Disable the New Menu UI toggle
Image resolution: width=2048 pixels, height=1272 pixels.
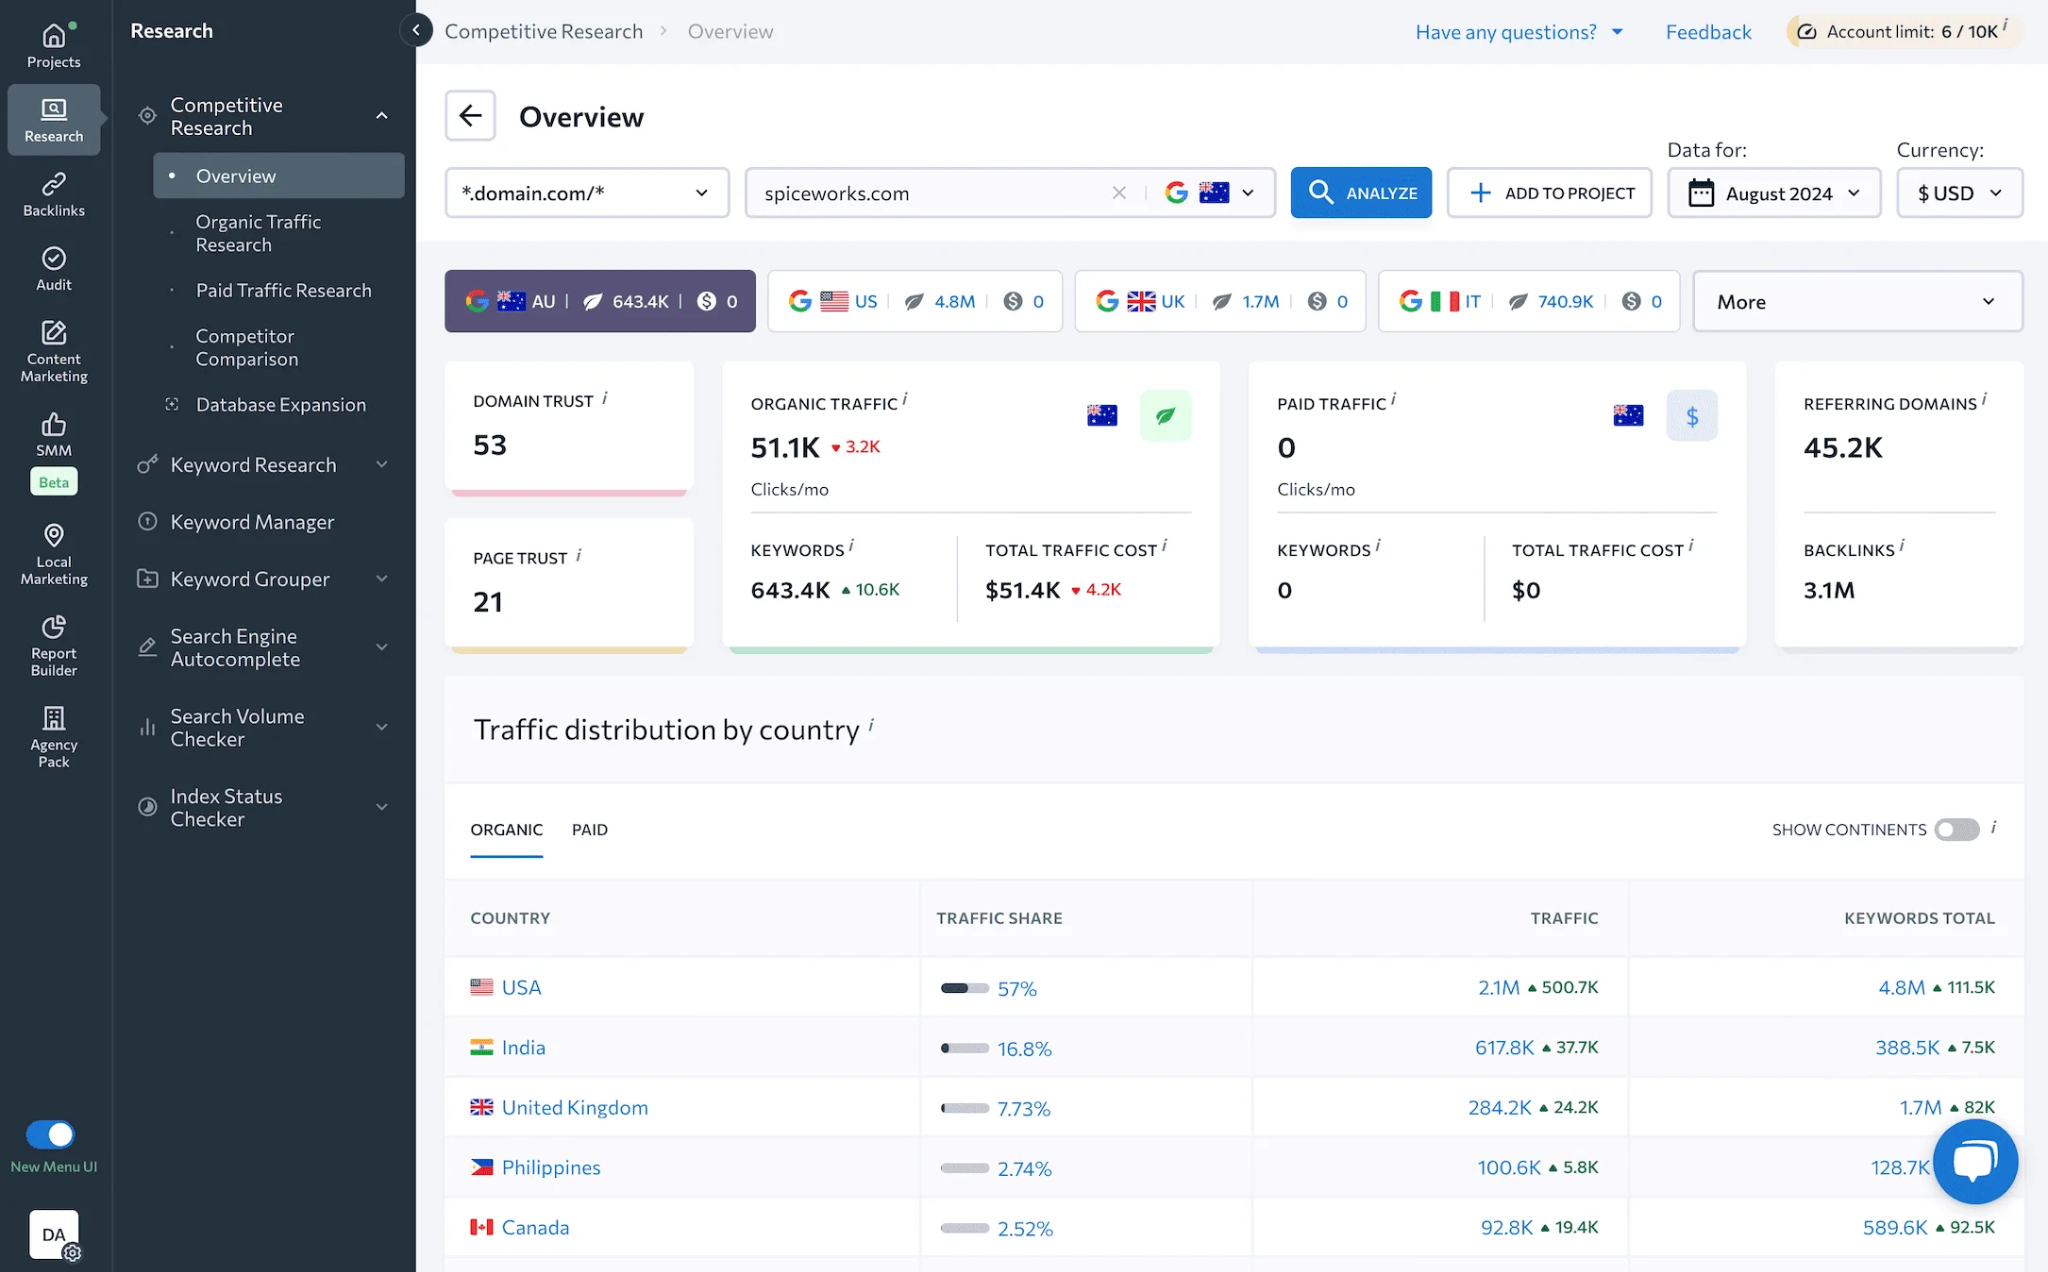[53, 1134]
